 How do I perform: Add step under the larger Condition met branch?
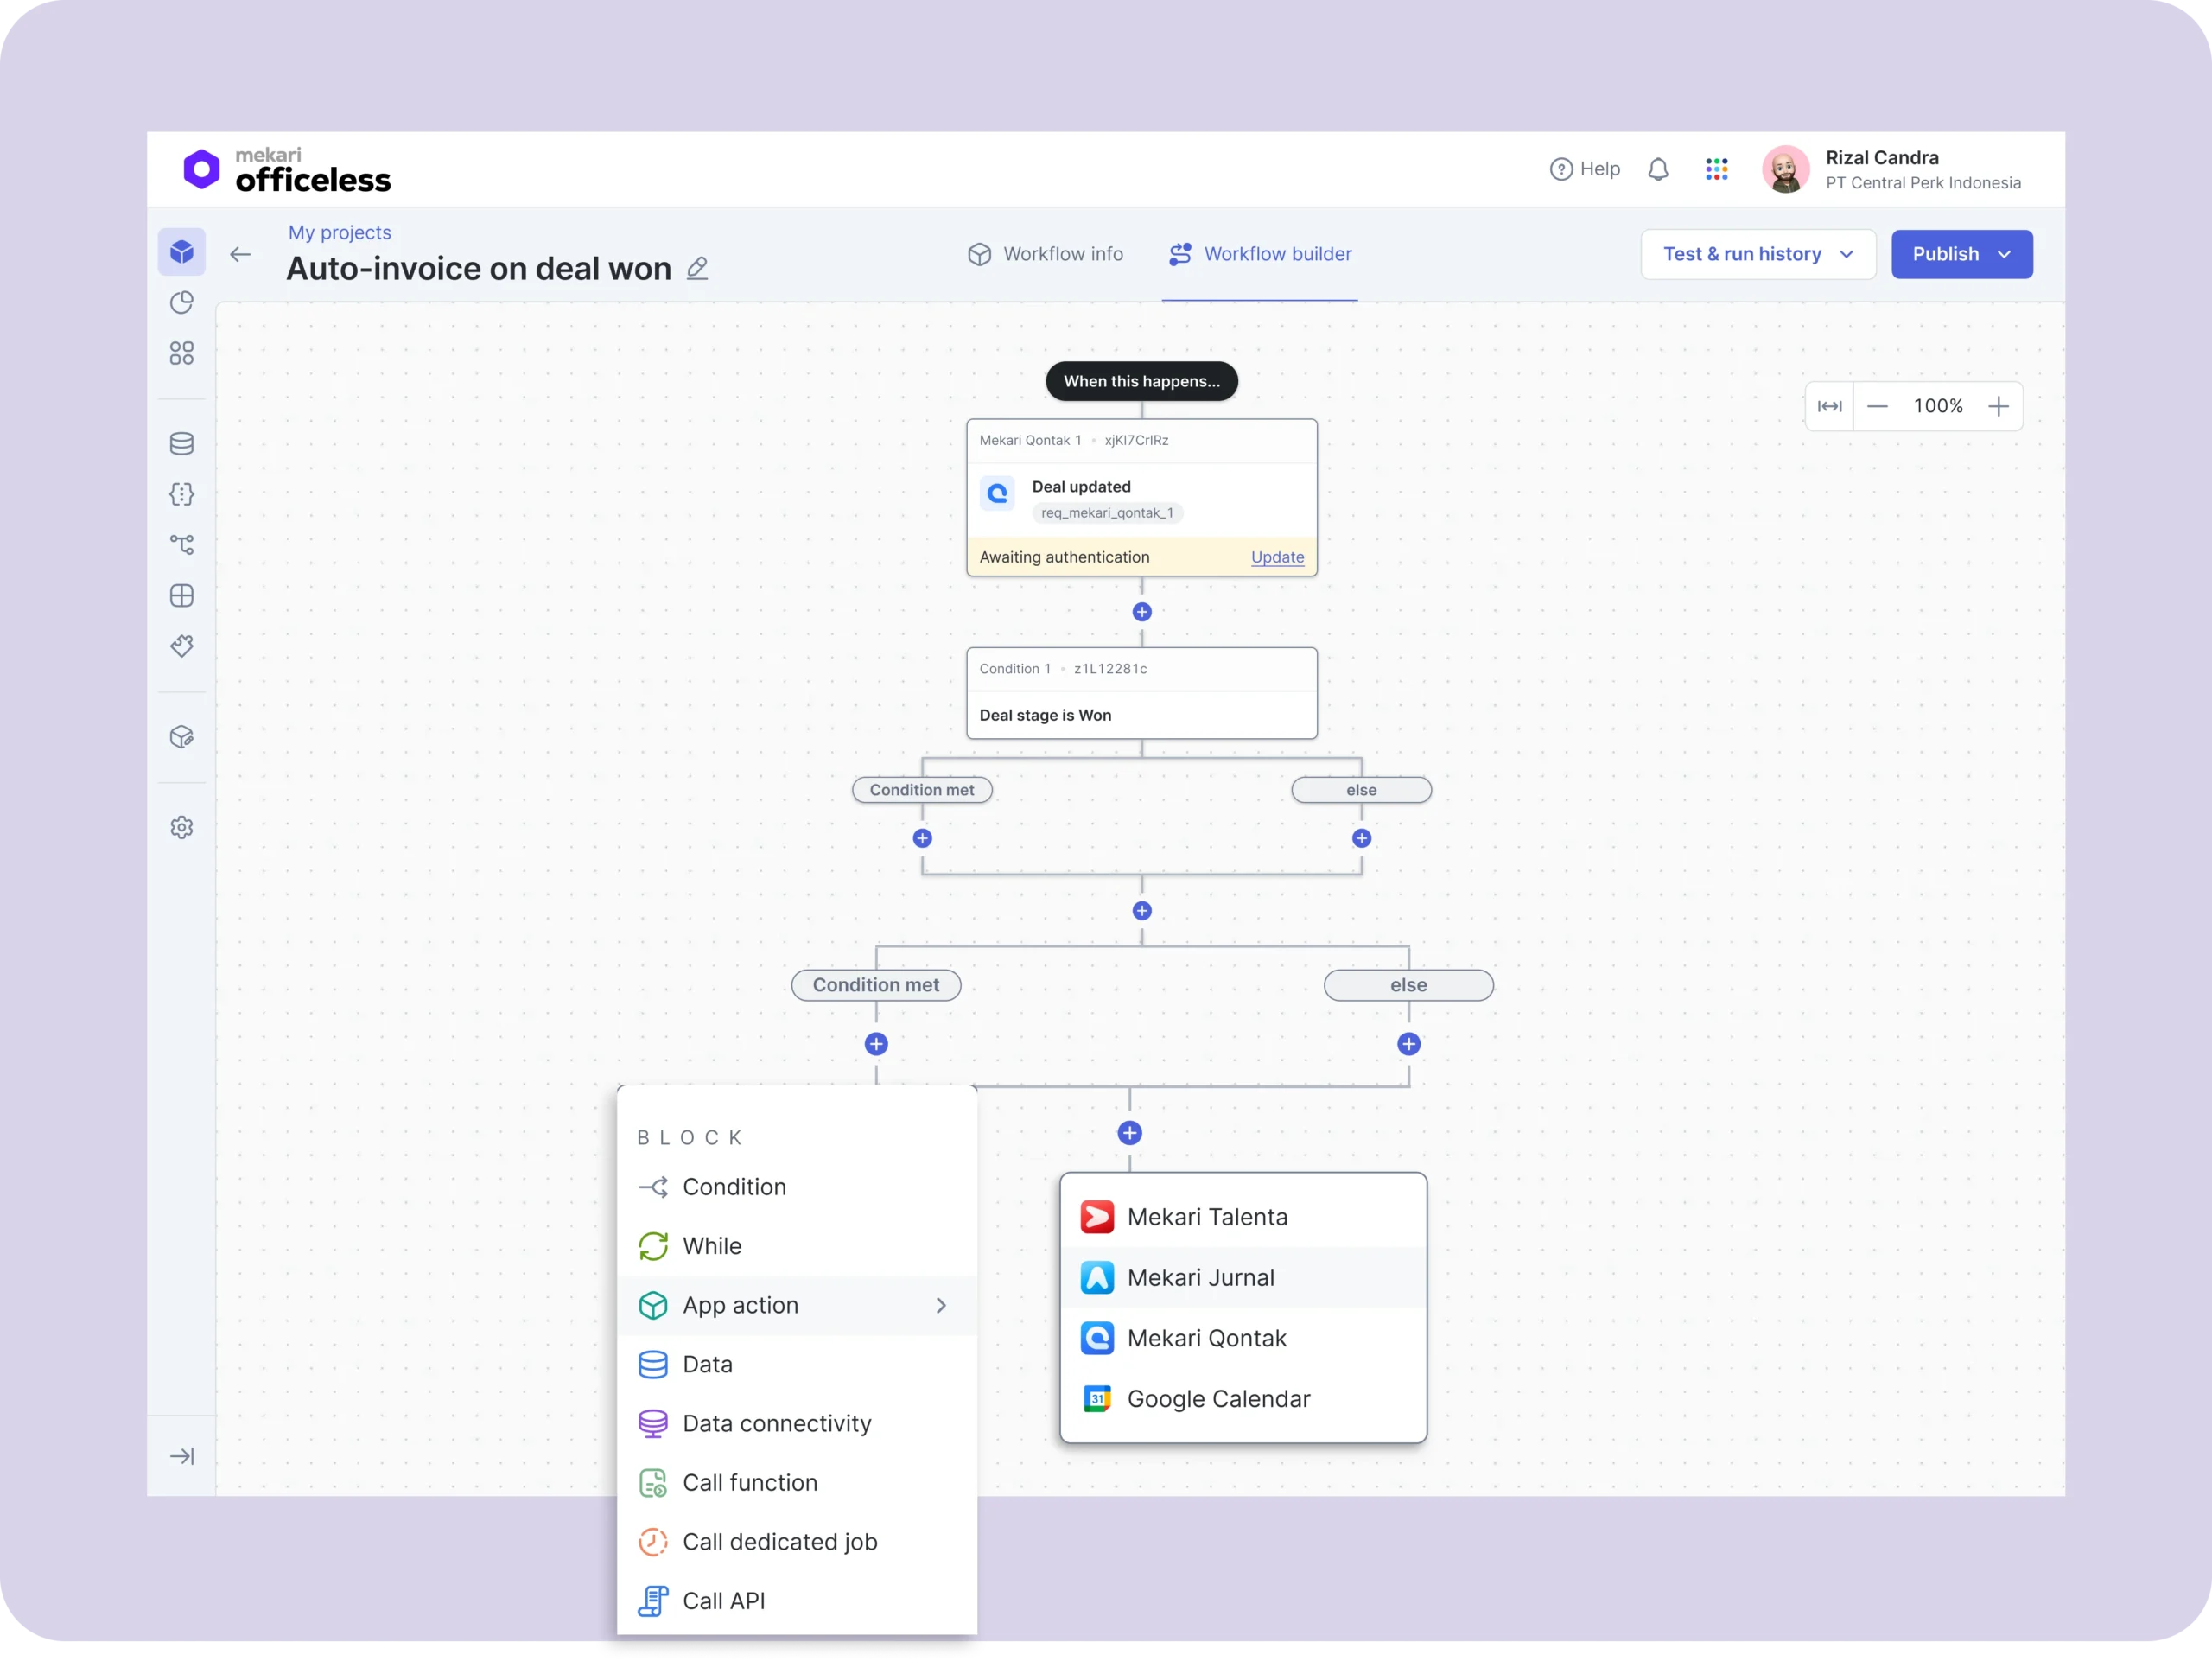876,1044
